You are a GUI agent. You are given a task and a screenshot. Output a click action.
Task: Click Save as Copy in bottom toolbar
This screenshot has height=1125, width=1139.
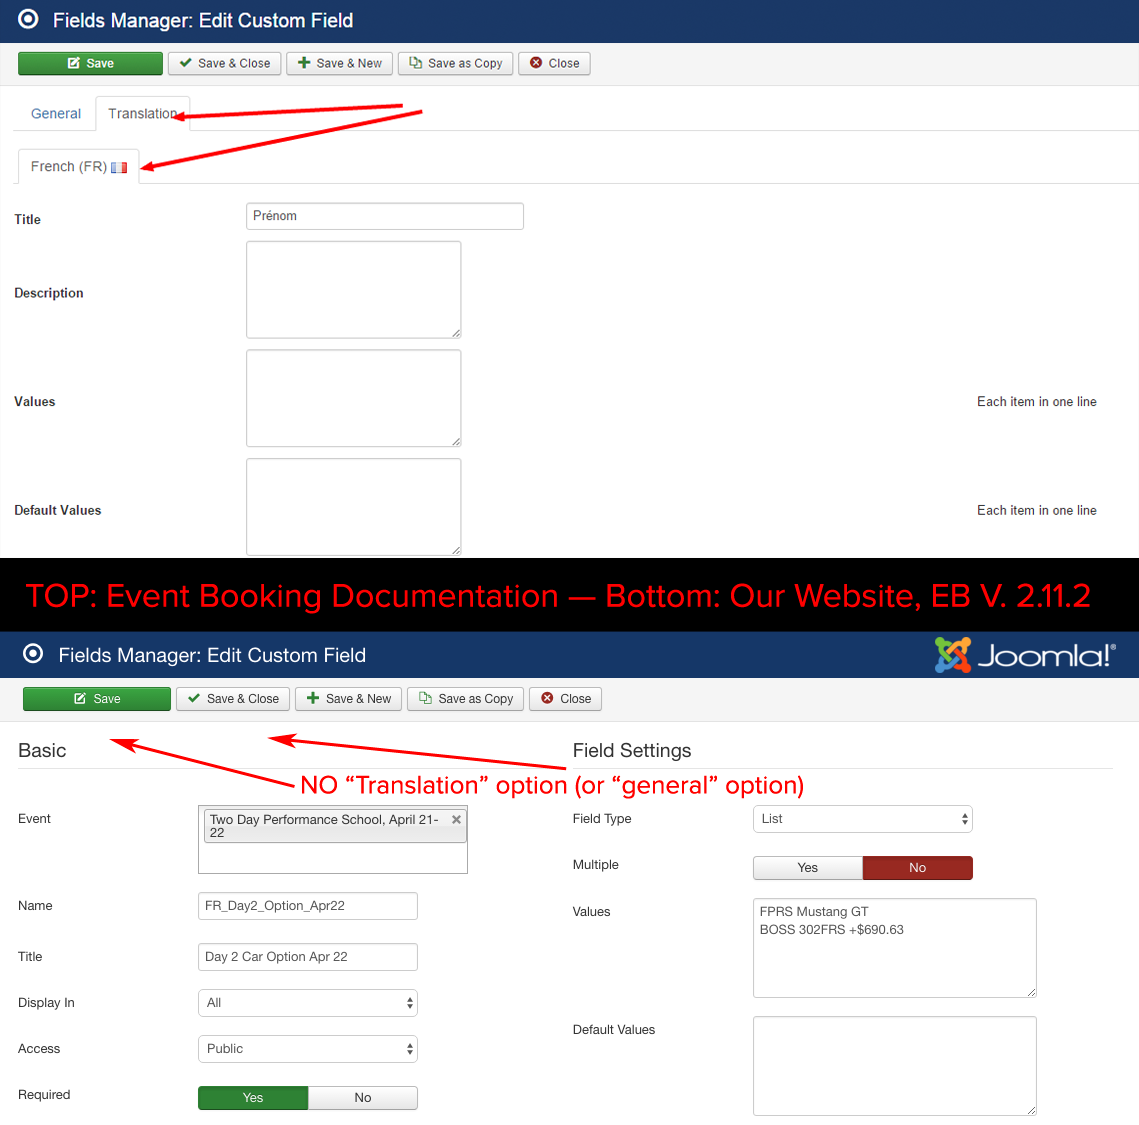pyautogui.click(x=466, y=699)
